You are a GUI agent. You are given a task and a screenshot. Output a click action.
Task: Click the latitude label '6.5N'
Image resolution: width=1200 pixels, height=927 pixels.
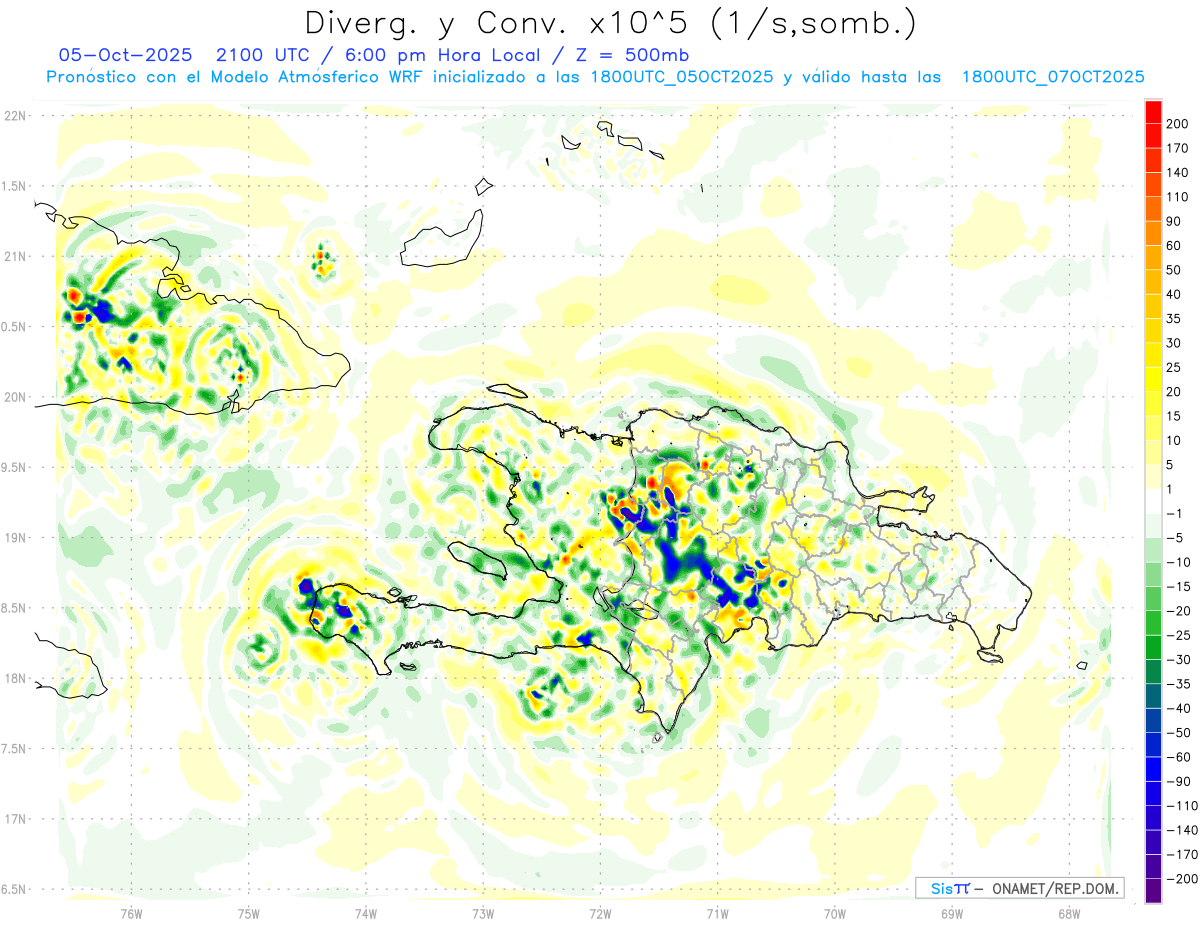point(14,889)
